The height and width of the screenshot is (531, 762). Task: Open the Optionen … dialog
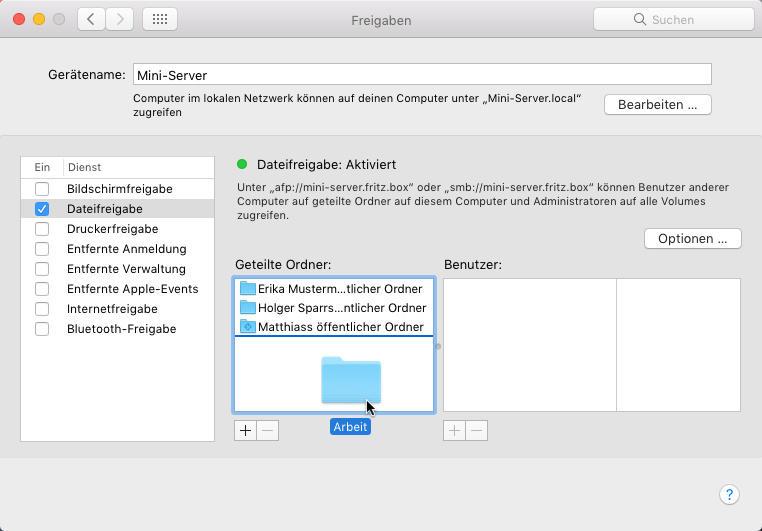coord(693,239)
